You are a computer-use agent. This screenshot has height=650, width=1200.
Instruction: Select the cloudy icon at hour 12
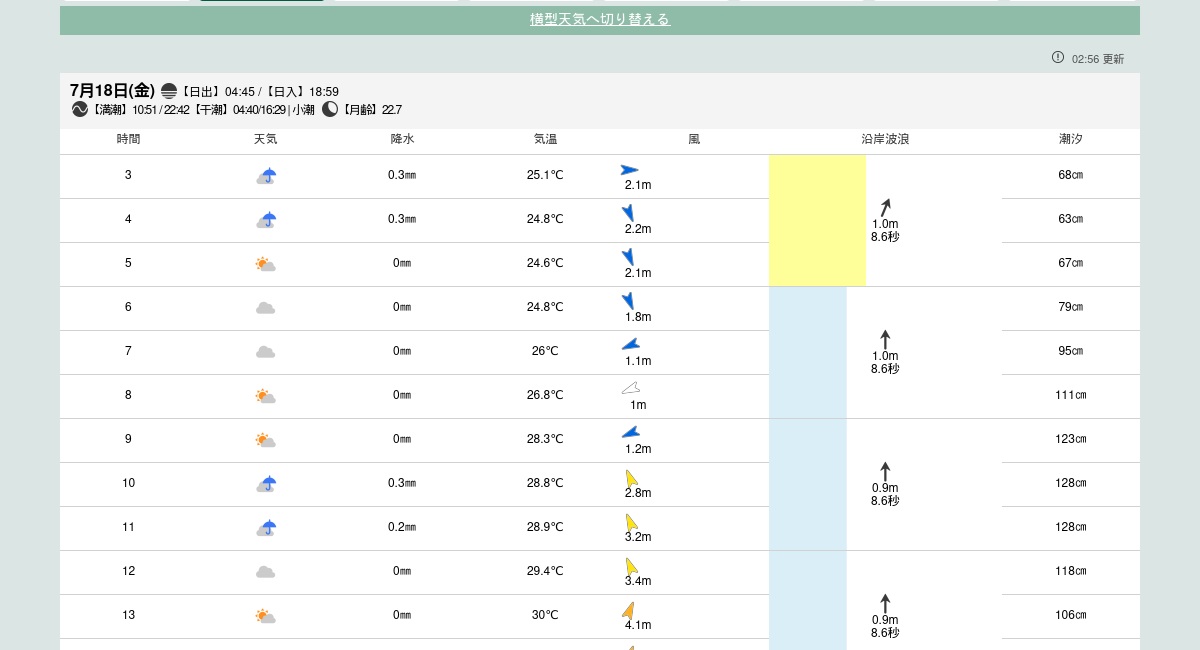265,572
